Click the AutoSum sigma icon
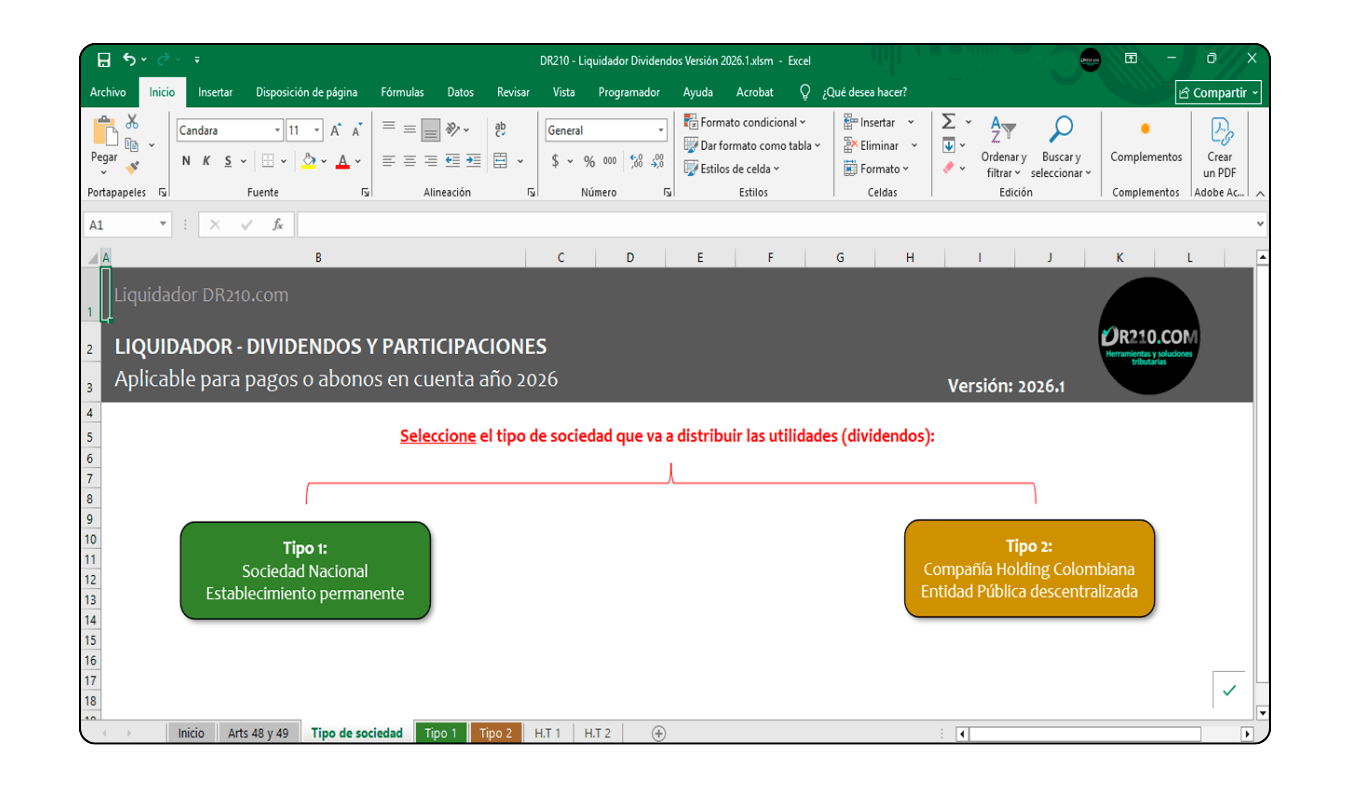The height and width of the screenshot is (788, 1350). [x=949, y=122]
